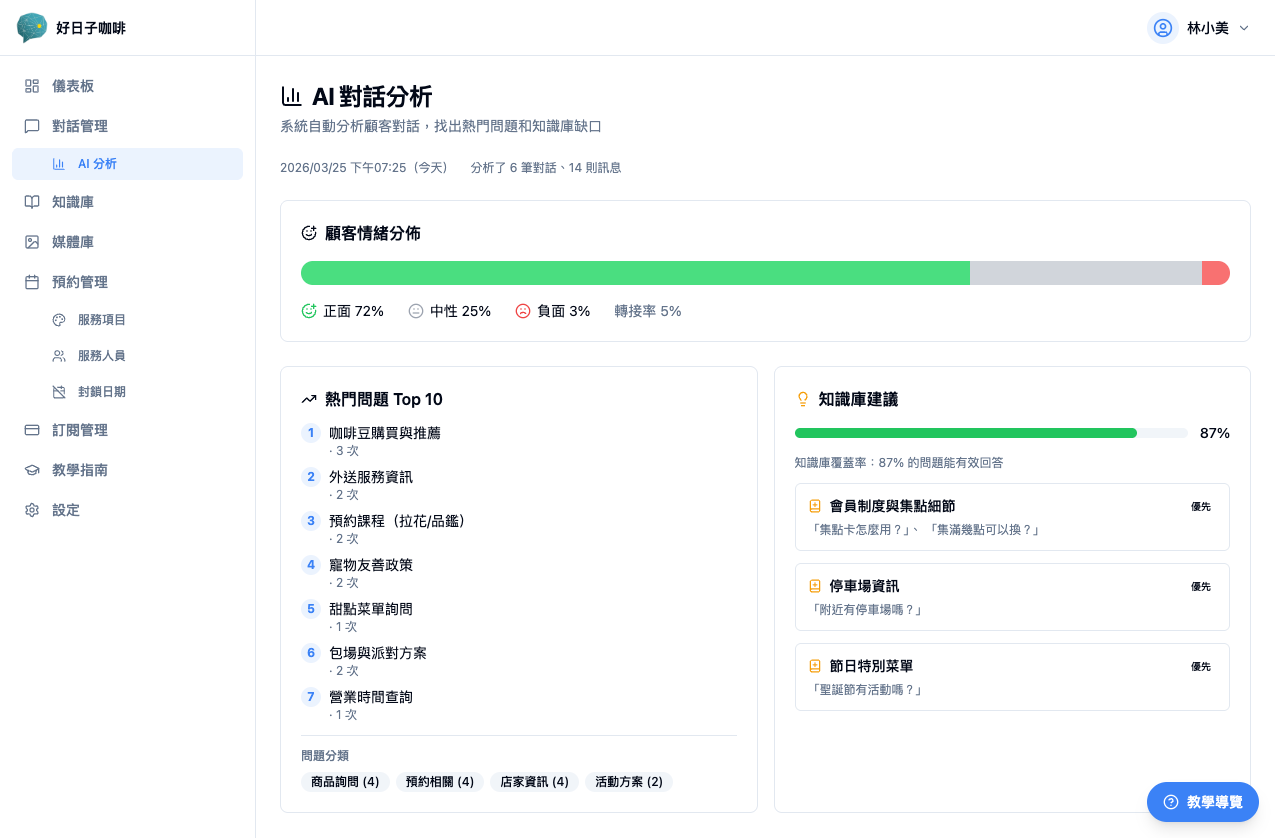Click the 設定 gear icon
This screenshot has width=1275, height=838.
32,510
